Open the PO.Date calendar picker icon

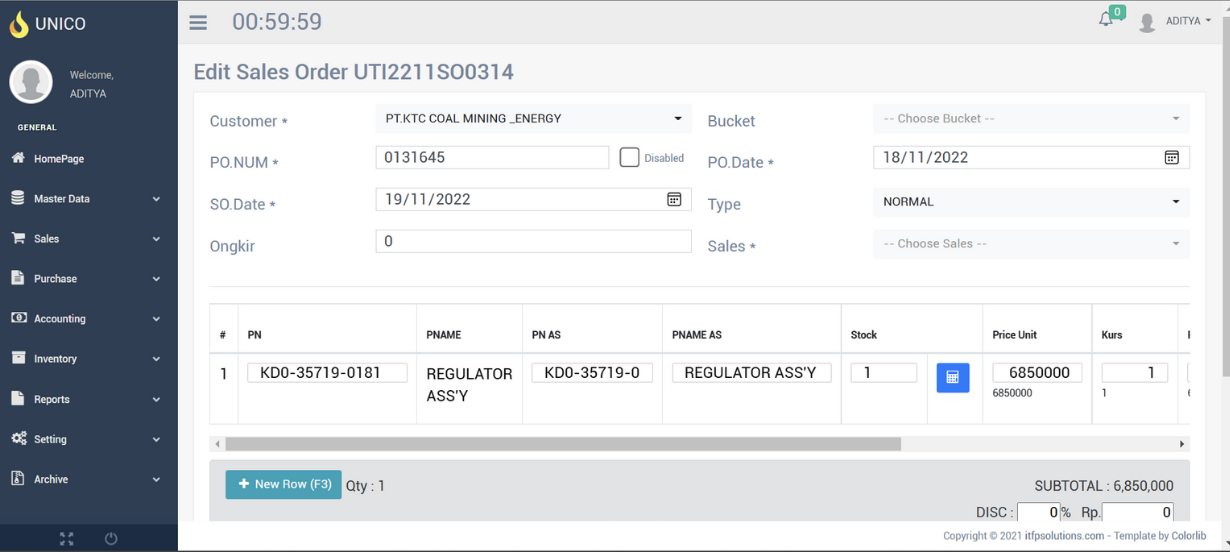pyautogui.click(x=1171, y=157)
